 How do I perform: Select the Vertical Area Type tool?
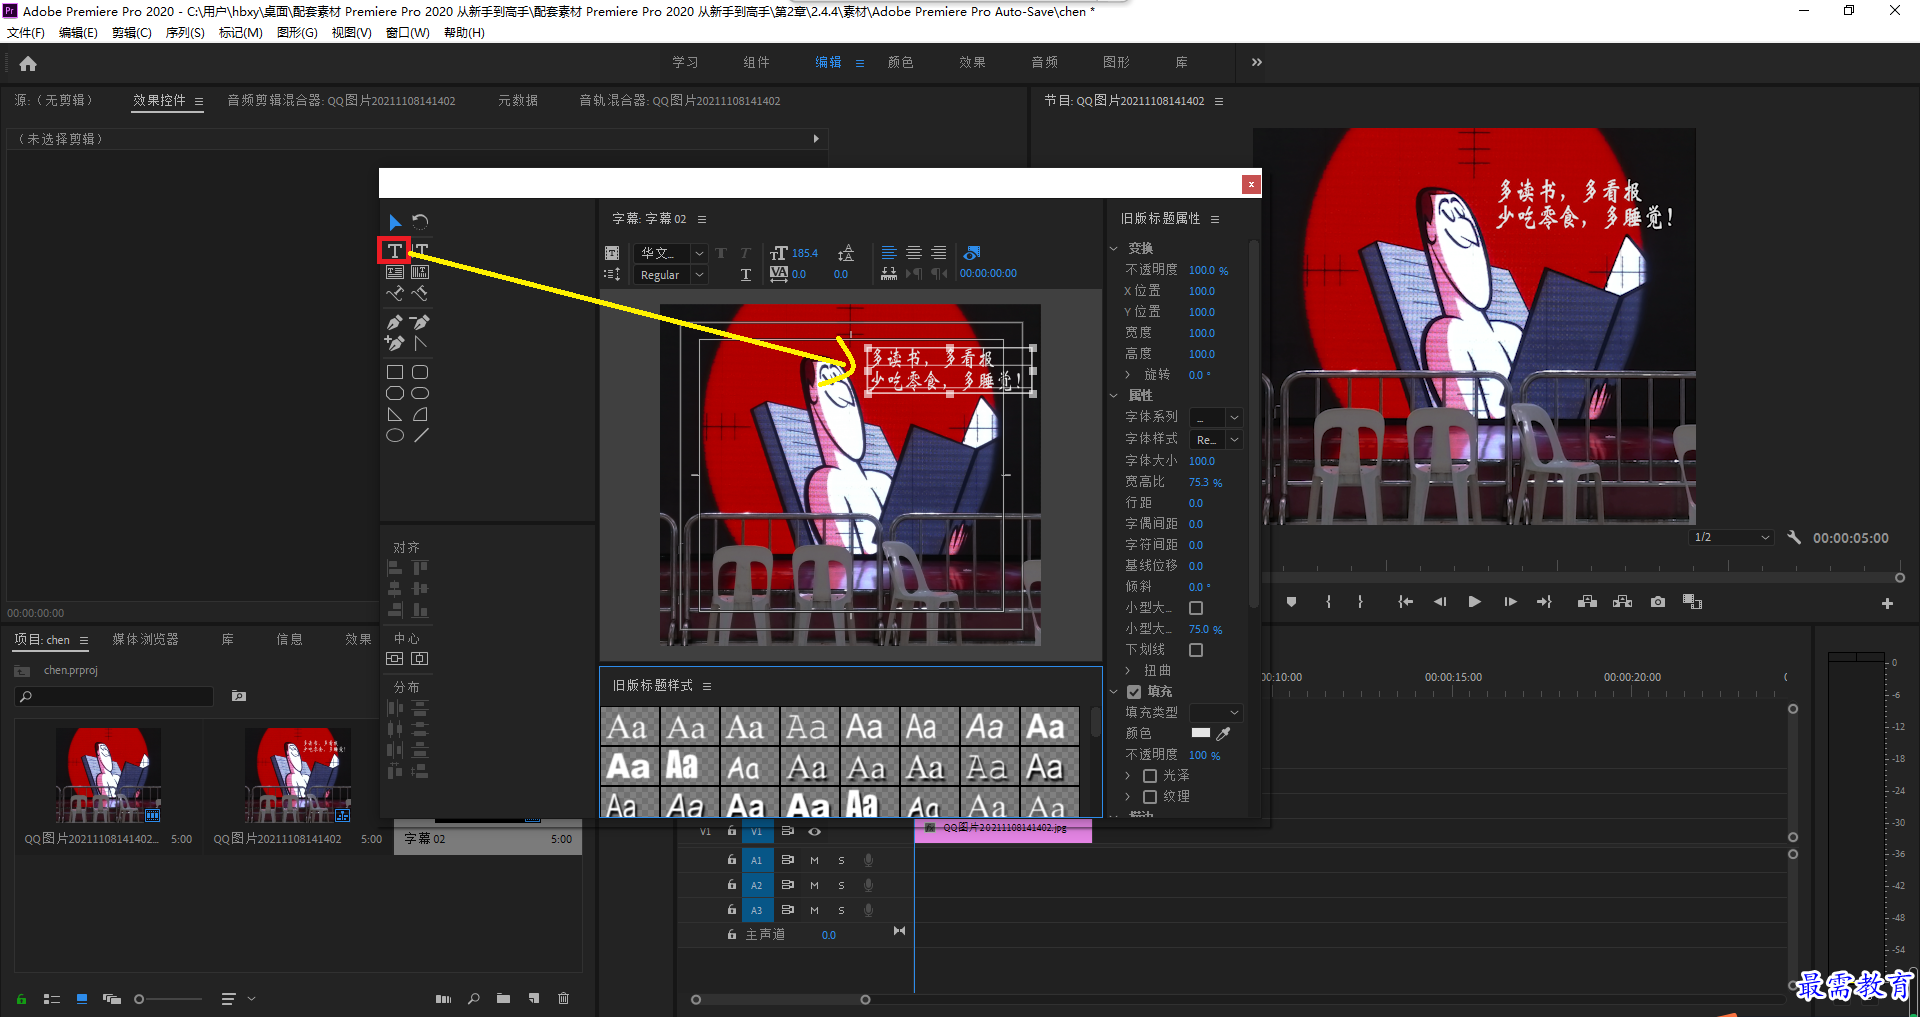(420, 272)
